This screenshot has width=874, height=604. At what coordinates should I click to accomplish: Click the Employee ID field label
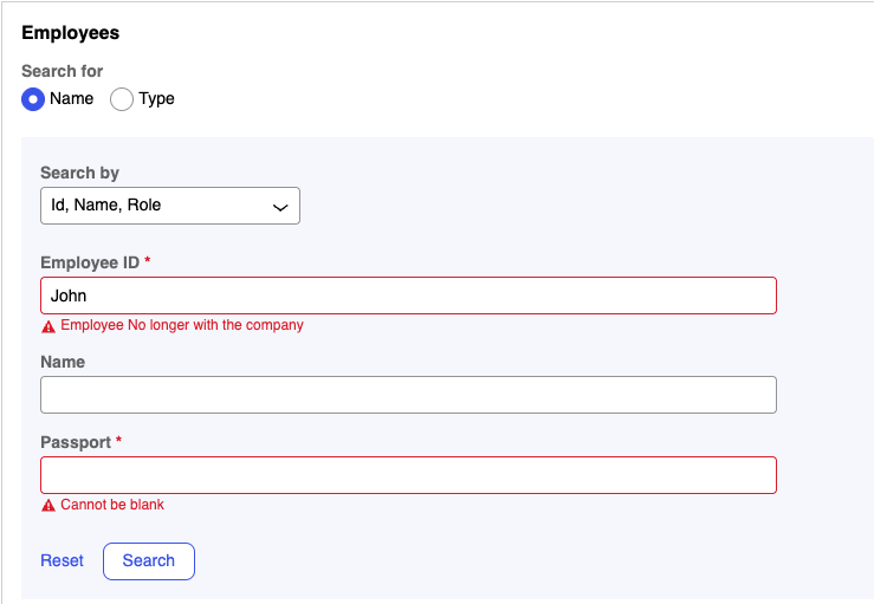[90, 262]
